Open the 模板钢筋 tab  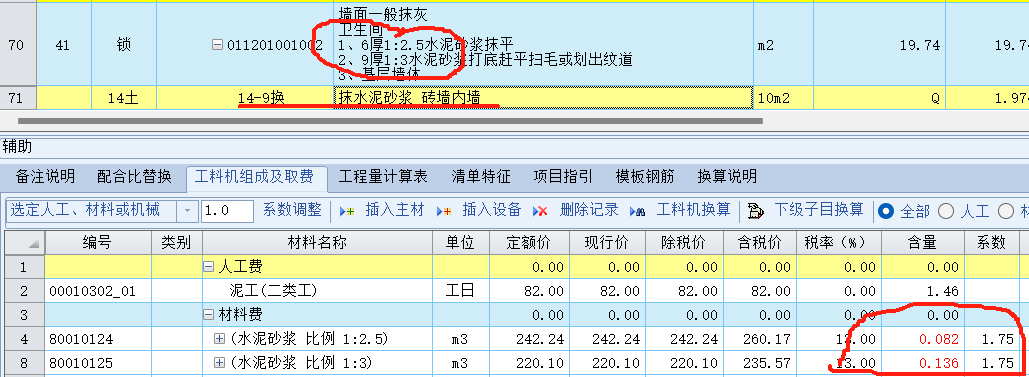coord(645,177)
